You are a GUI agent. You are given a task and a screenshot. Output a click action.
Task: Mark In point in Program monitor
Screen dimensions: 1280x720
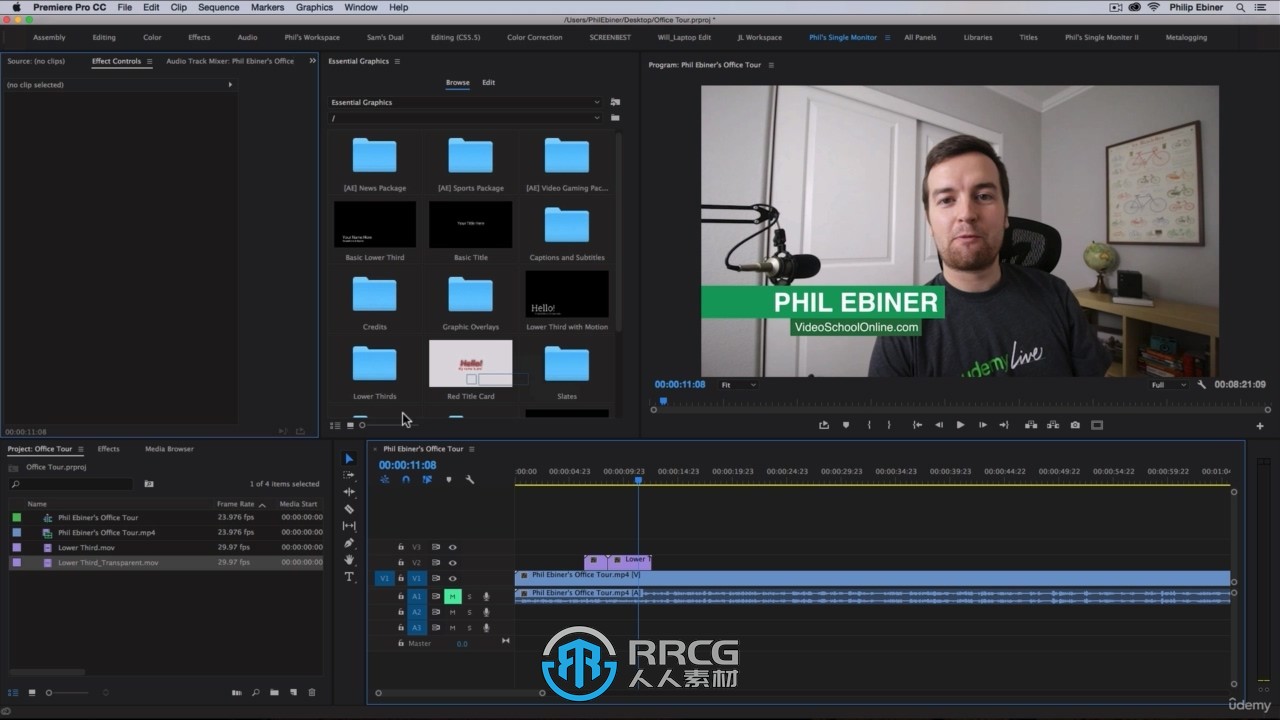click(868, 425)
